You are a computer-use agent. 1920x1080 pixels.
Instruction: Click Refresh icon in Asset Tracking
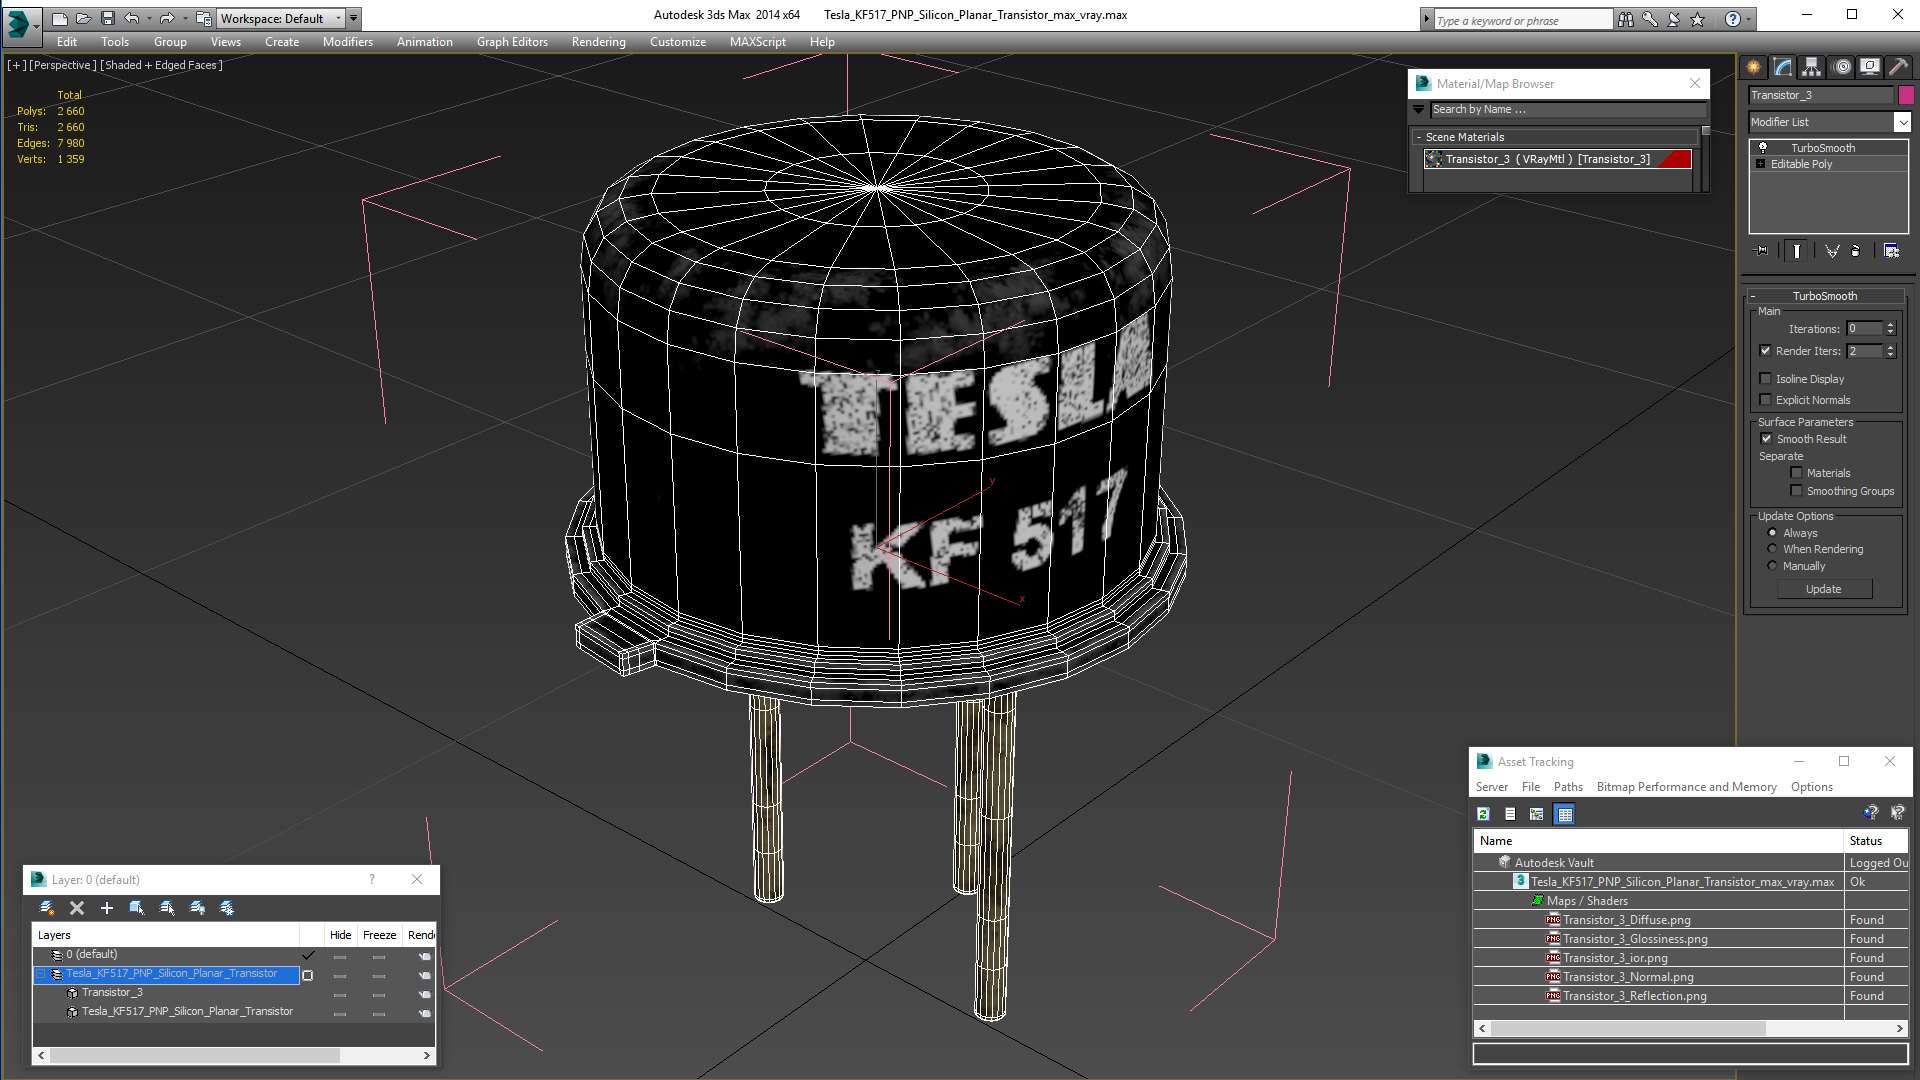1484,814
